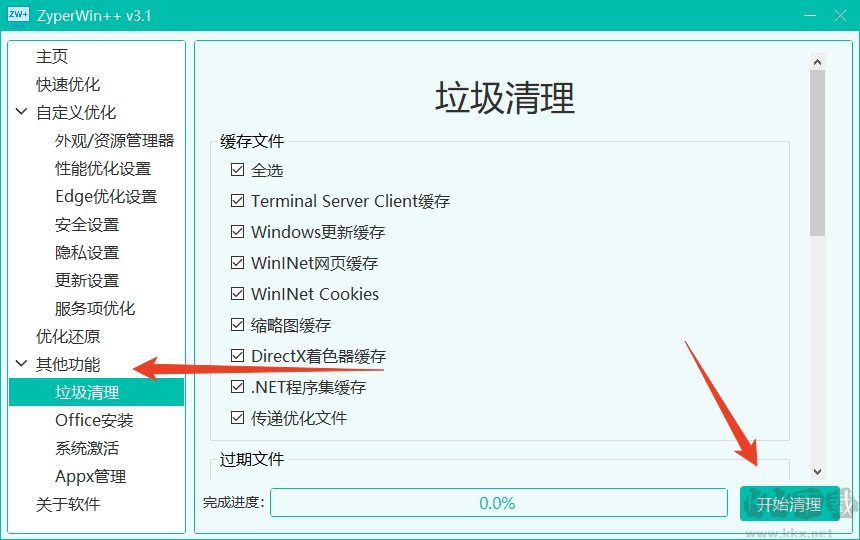Open 系统激活 page
This screenshot has width=860, height=540.
coord(87,448)
